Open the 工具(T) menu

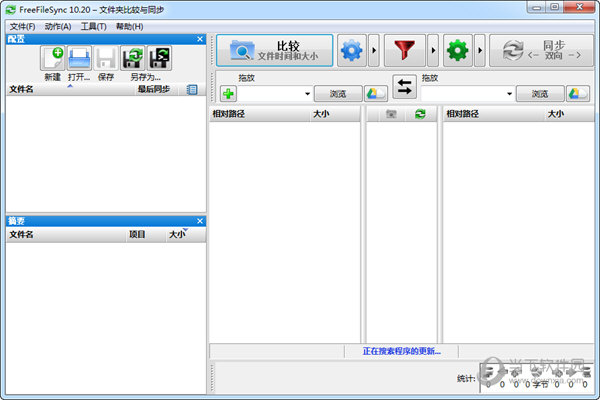[93, 26]
